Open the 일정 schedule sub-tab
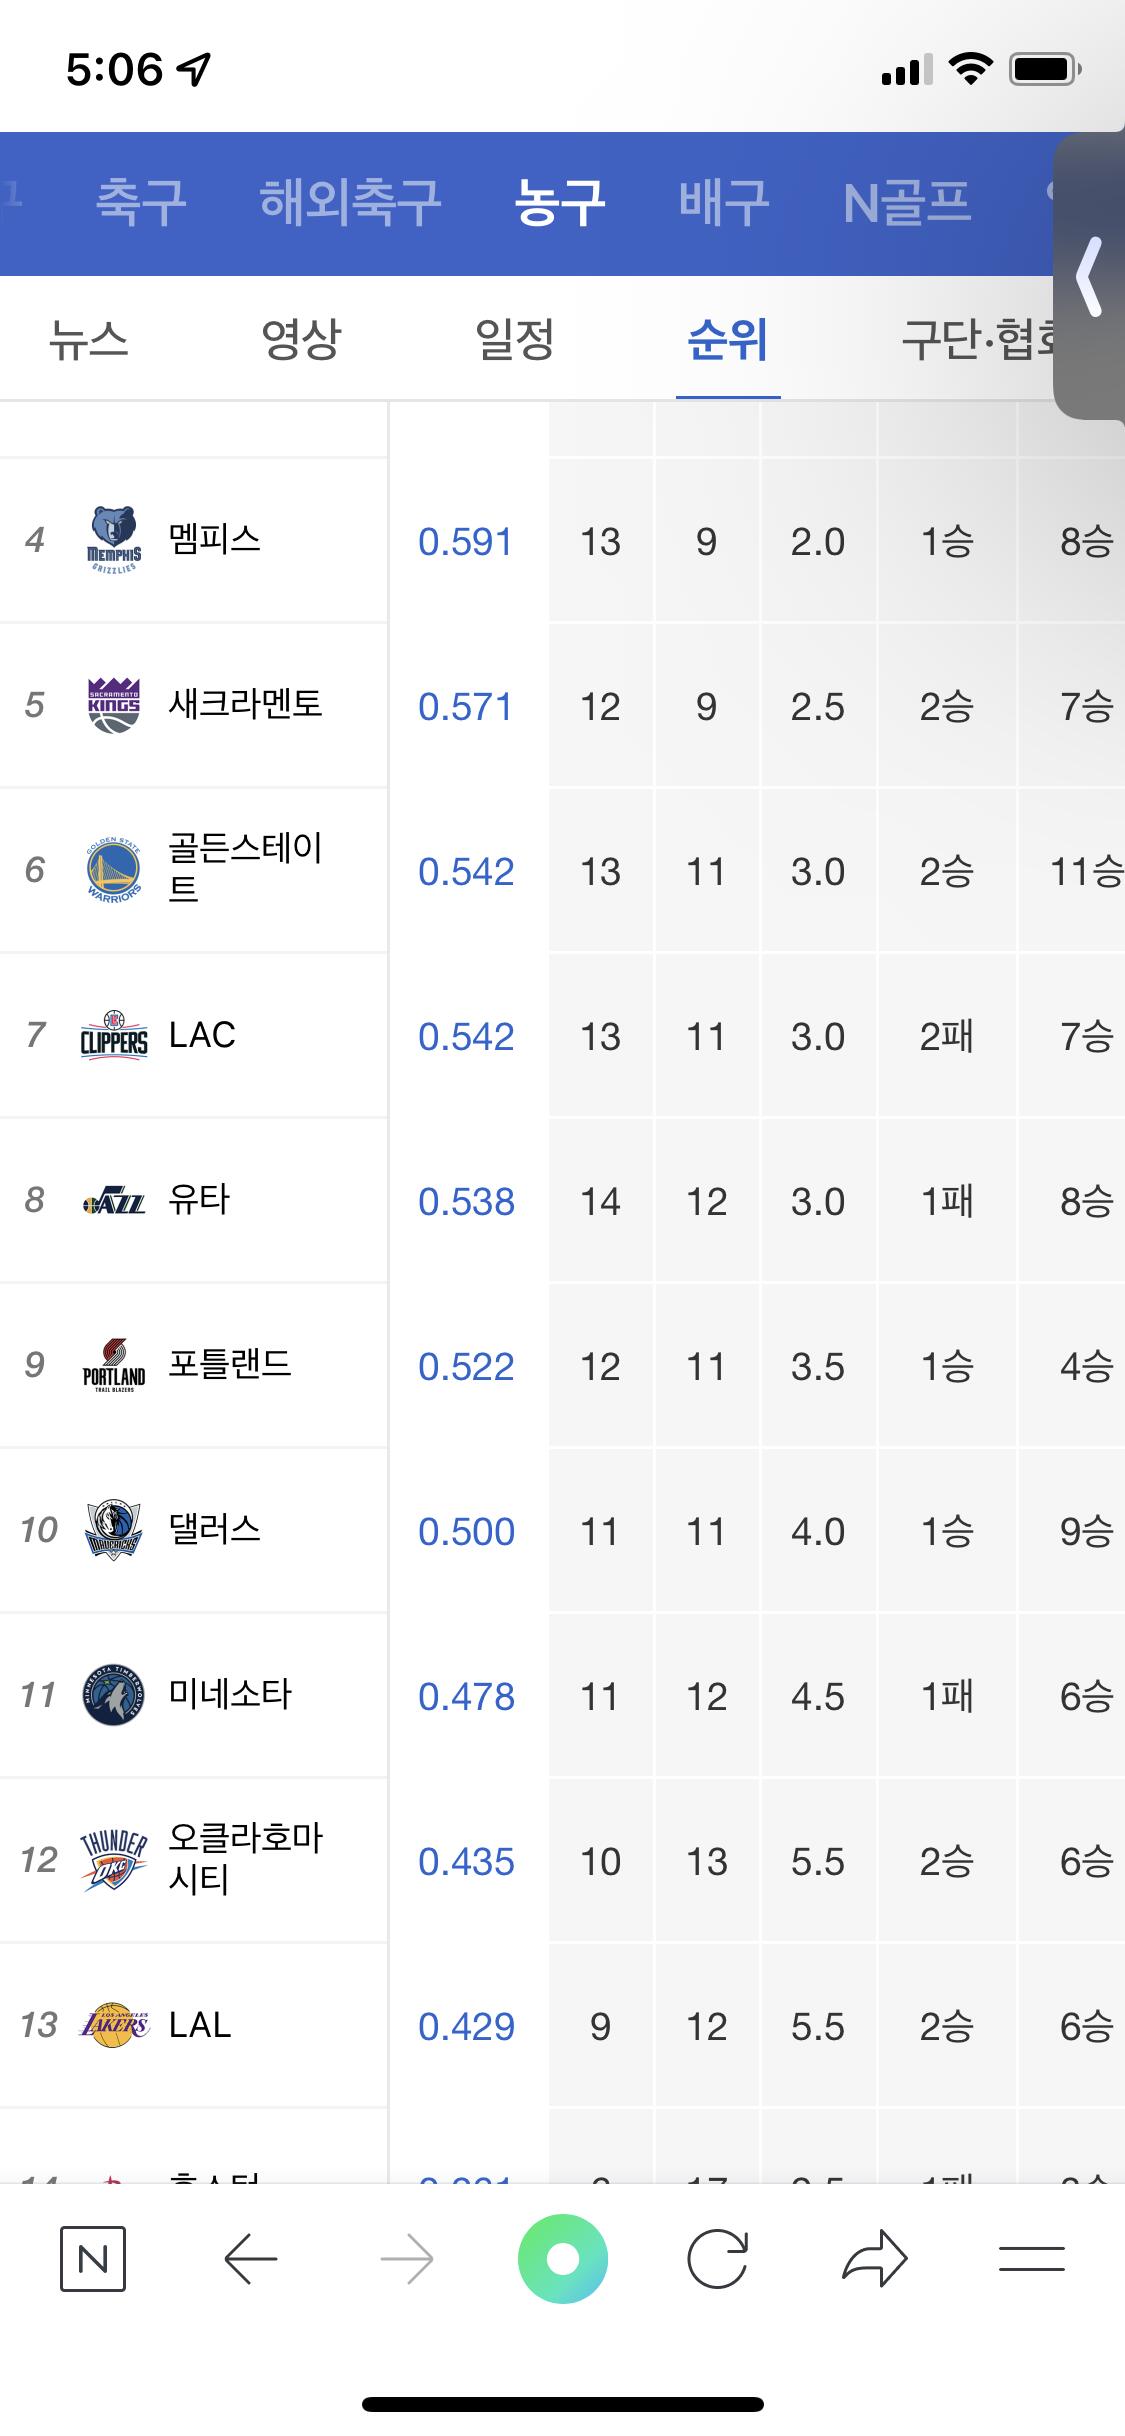1125x2436 pixels. (x=515, y=340)
